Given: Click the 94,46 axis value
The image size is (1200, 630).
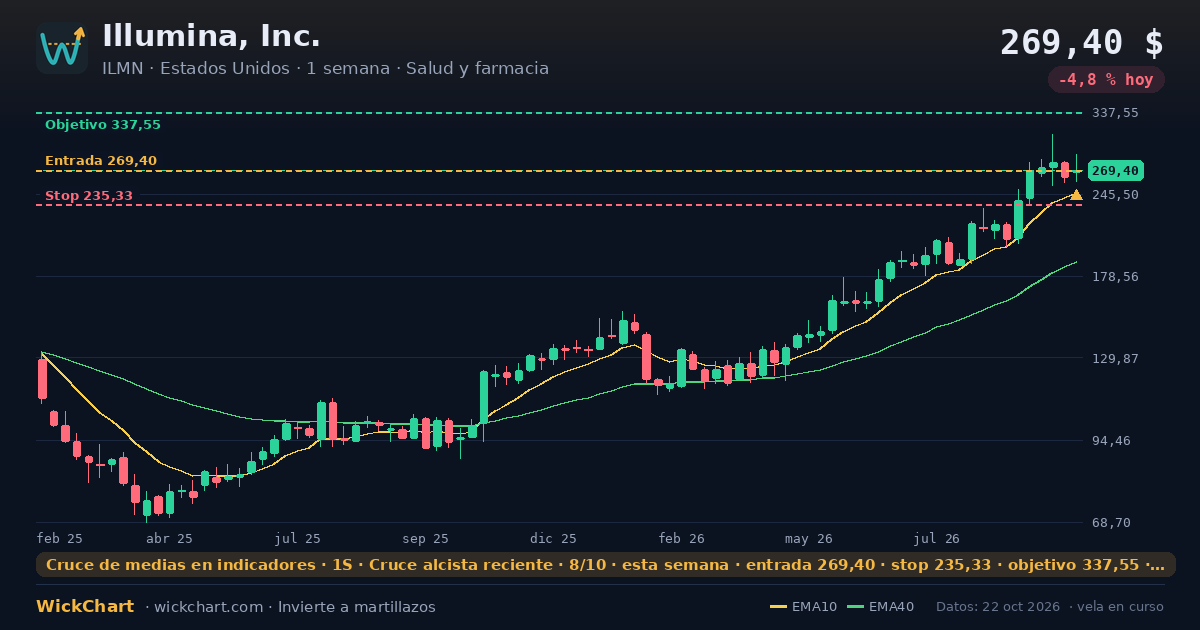Looking at the screenshot, I should click(x=1112, y=441).
